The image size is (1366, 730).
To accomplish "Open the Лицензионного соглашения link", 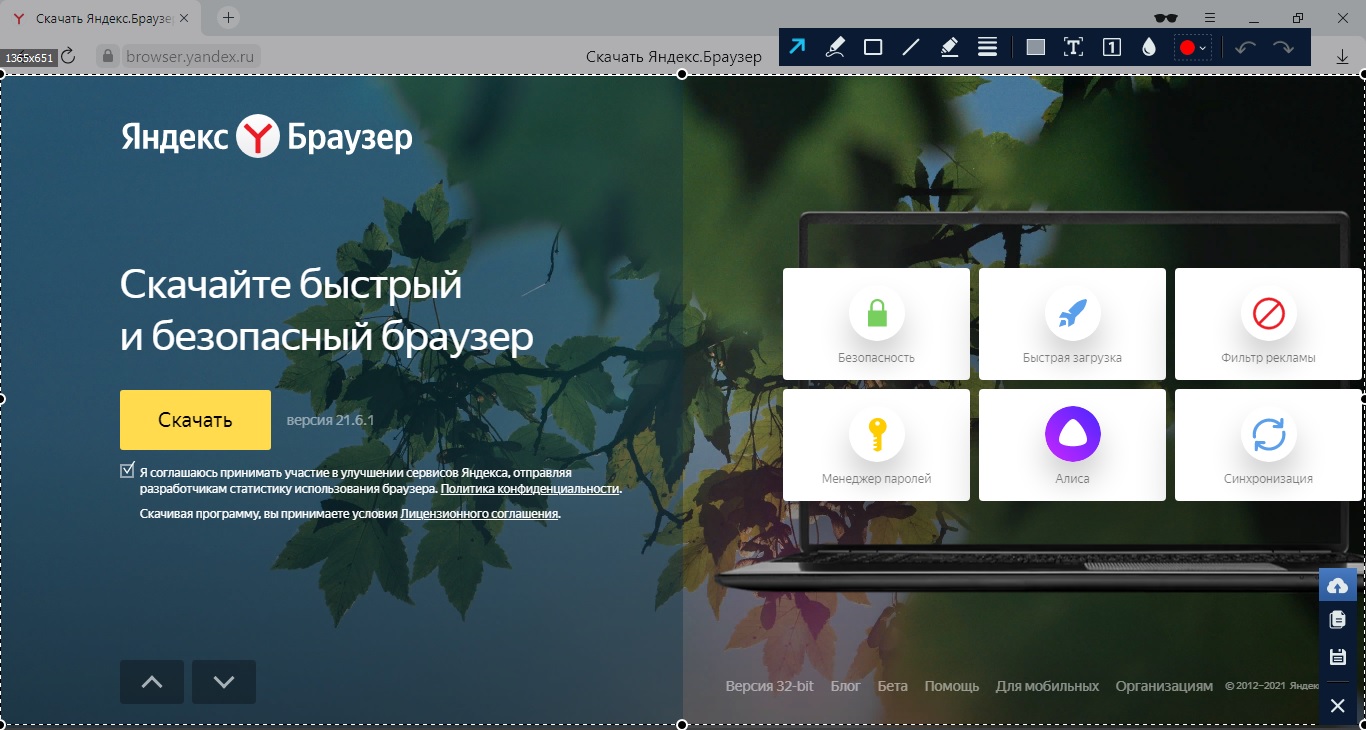I will [x=479, y=514].
